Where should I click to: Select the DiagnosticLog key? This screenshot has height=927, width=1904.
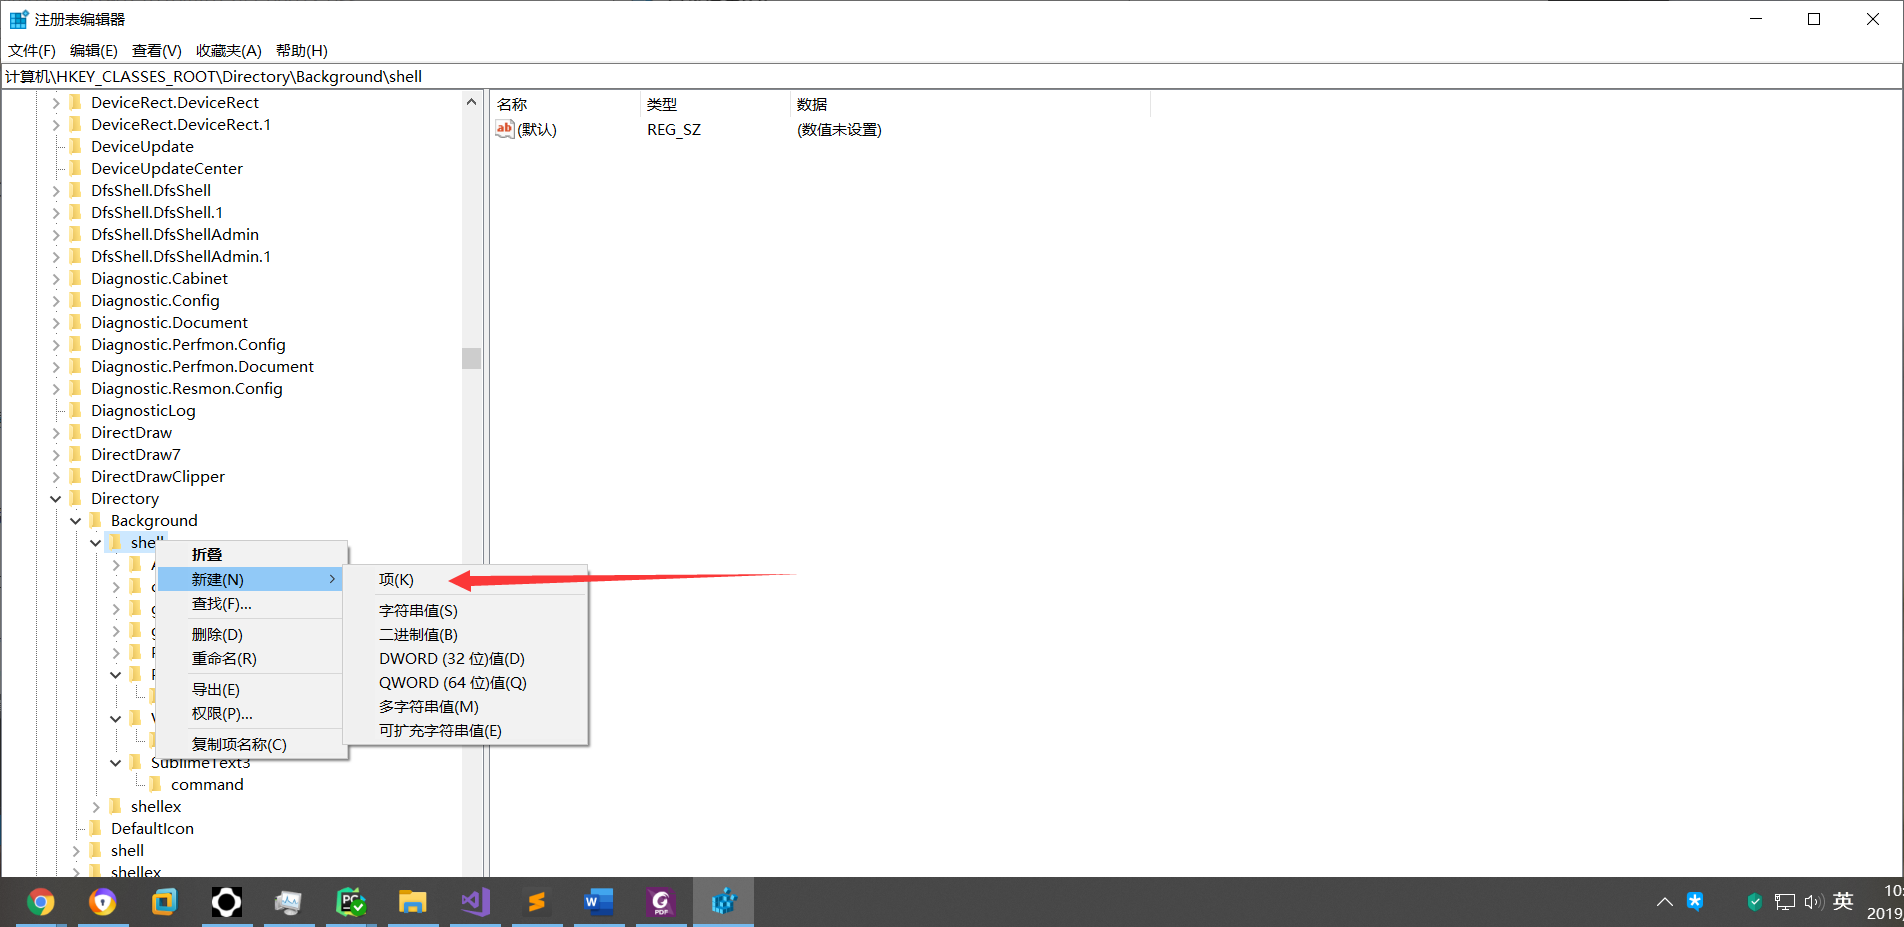click(x=143, y=410)
